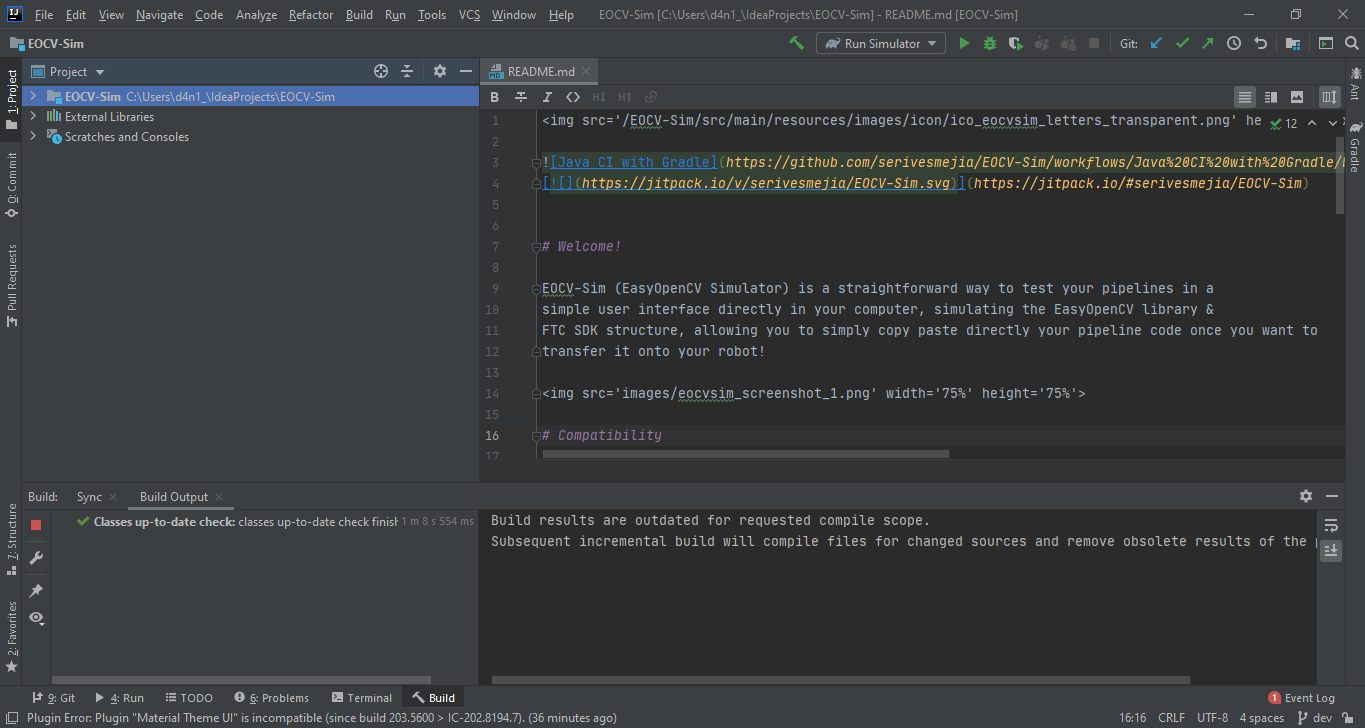Viewport: 1365px width, 728px height.
Task: Run with coverage shield icon
Action: tap(1016, 43)
